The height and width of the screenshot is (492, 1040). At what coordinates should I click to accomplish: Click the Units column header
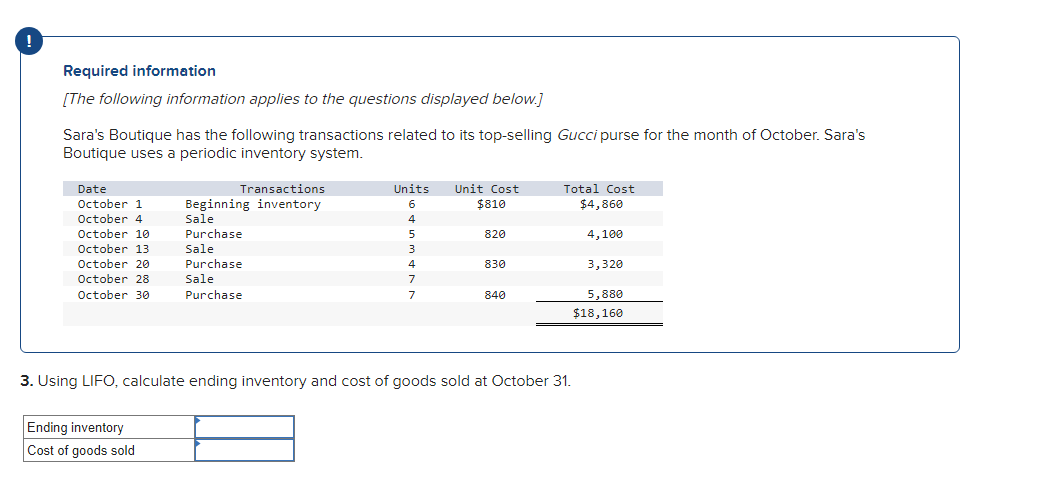411,189
